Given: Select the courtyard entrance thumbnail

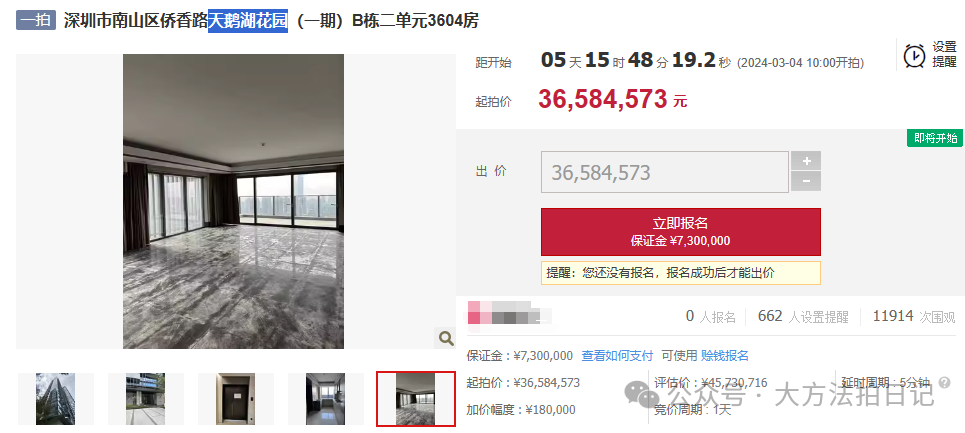Looking at the screenshot, I should pos(145,399).
